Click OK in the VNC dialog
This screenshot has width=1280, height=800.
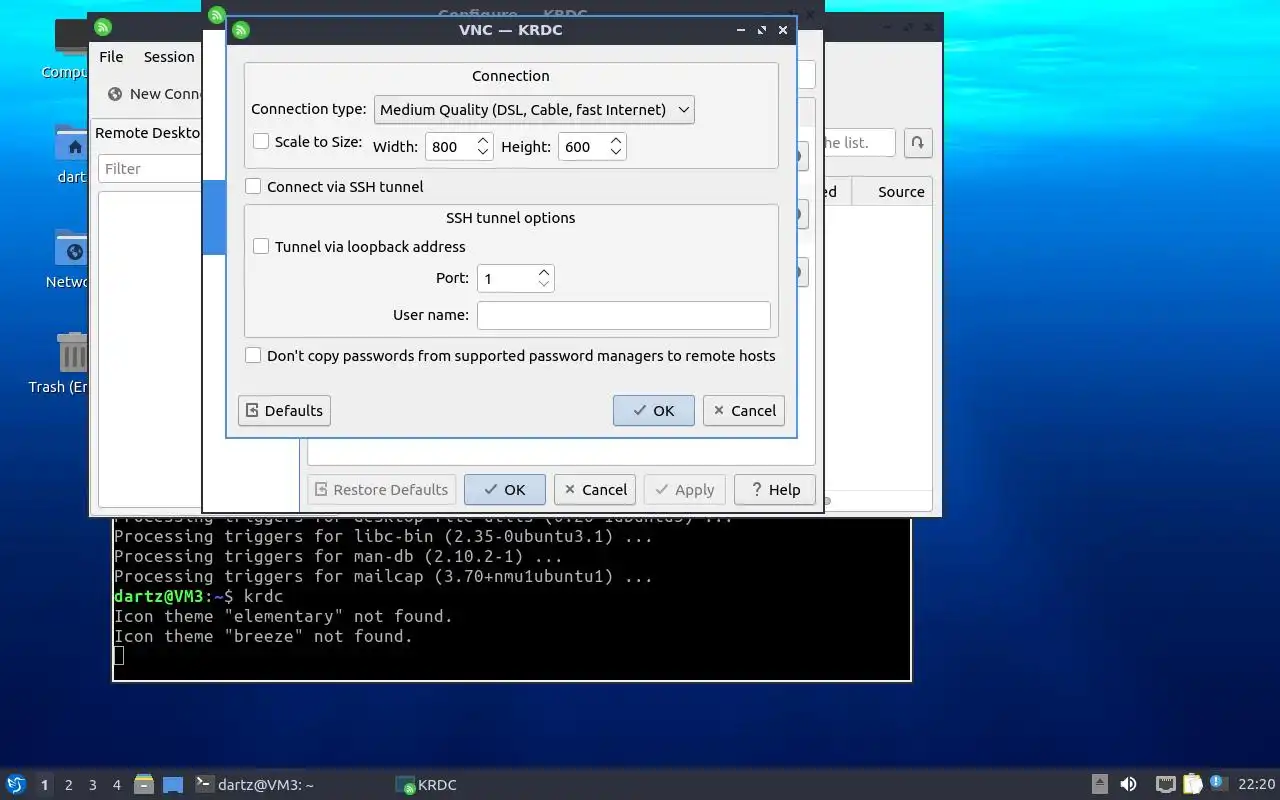pyautogui.click(x=654, y=411)
